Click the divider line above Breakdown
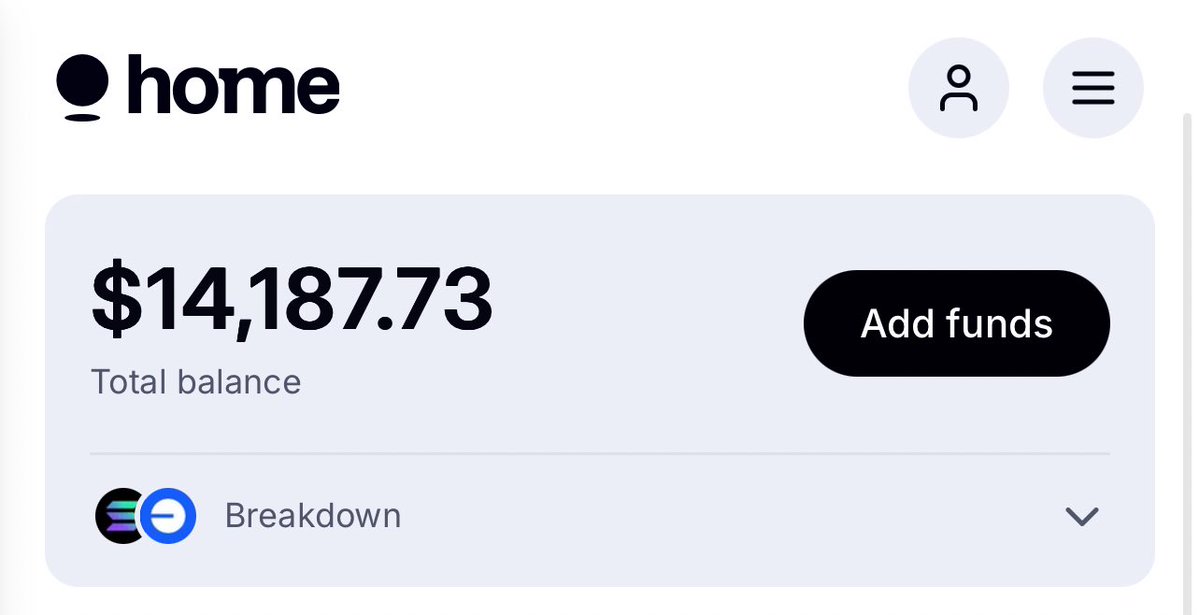 pos(600,454)
